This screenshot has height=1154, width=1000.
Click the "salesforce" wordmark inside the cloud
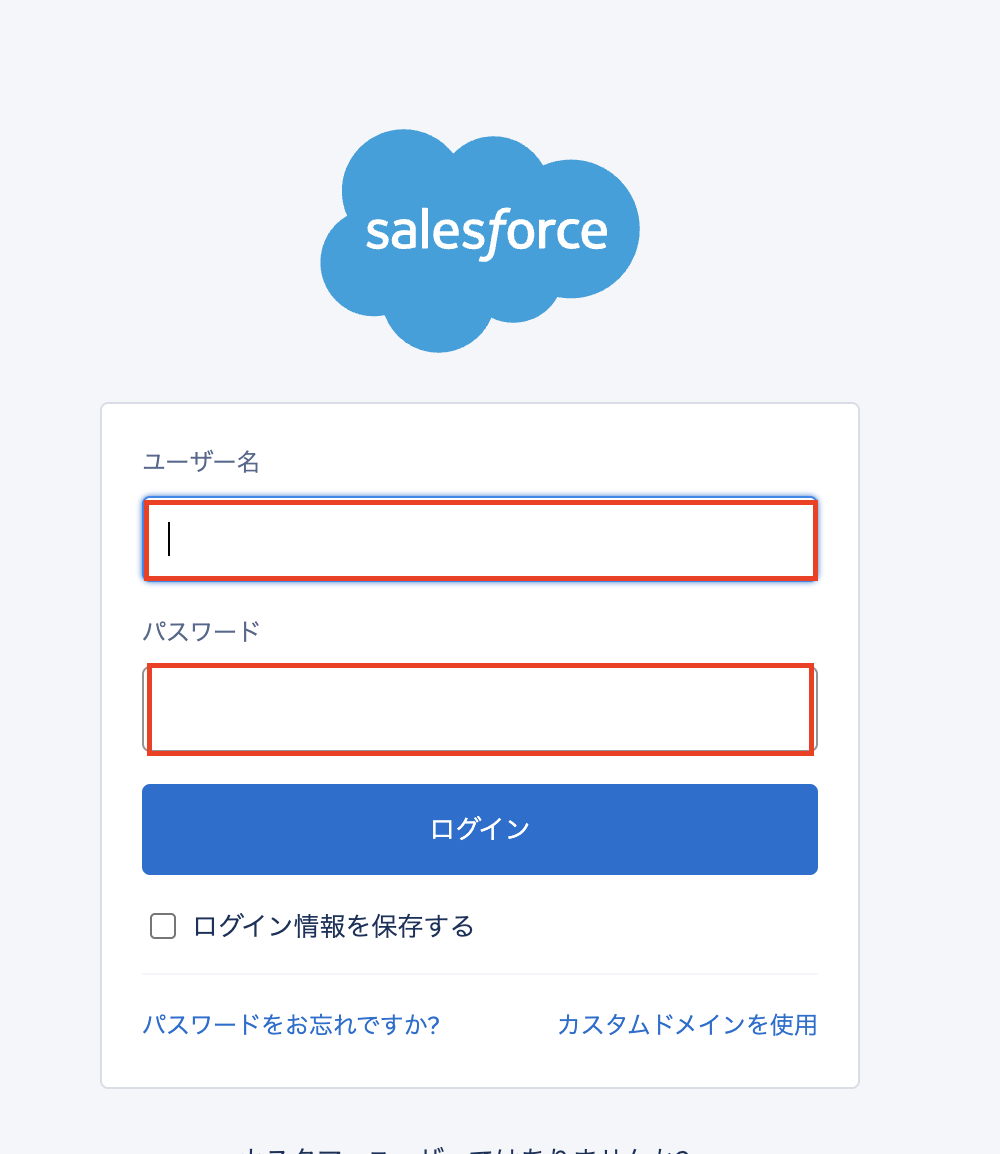pyautogui.click(x=486, y=231)
